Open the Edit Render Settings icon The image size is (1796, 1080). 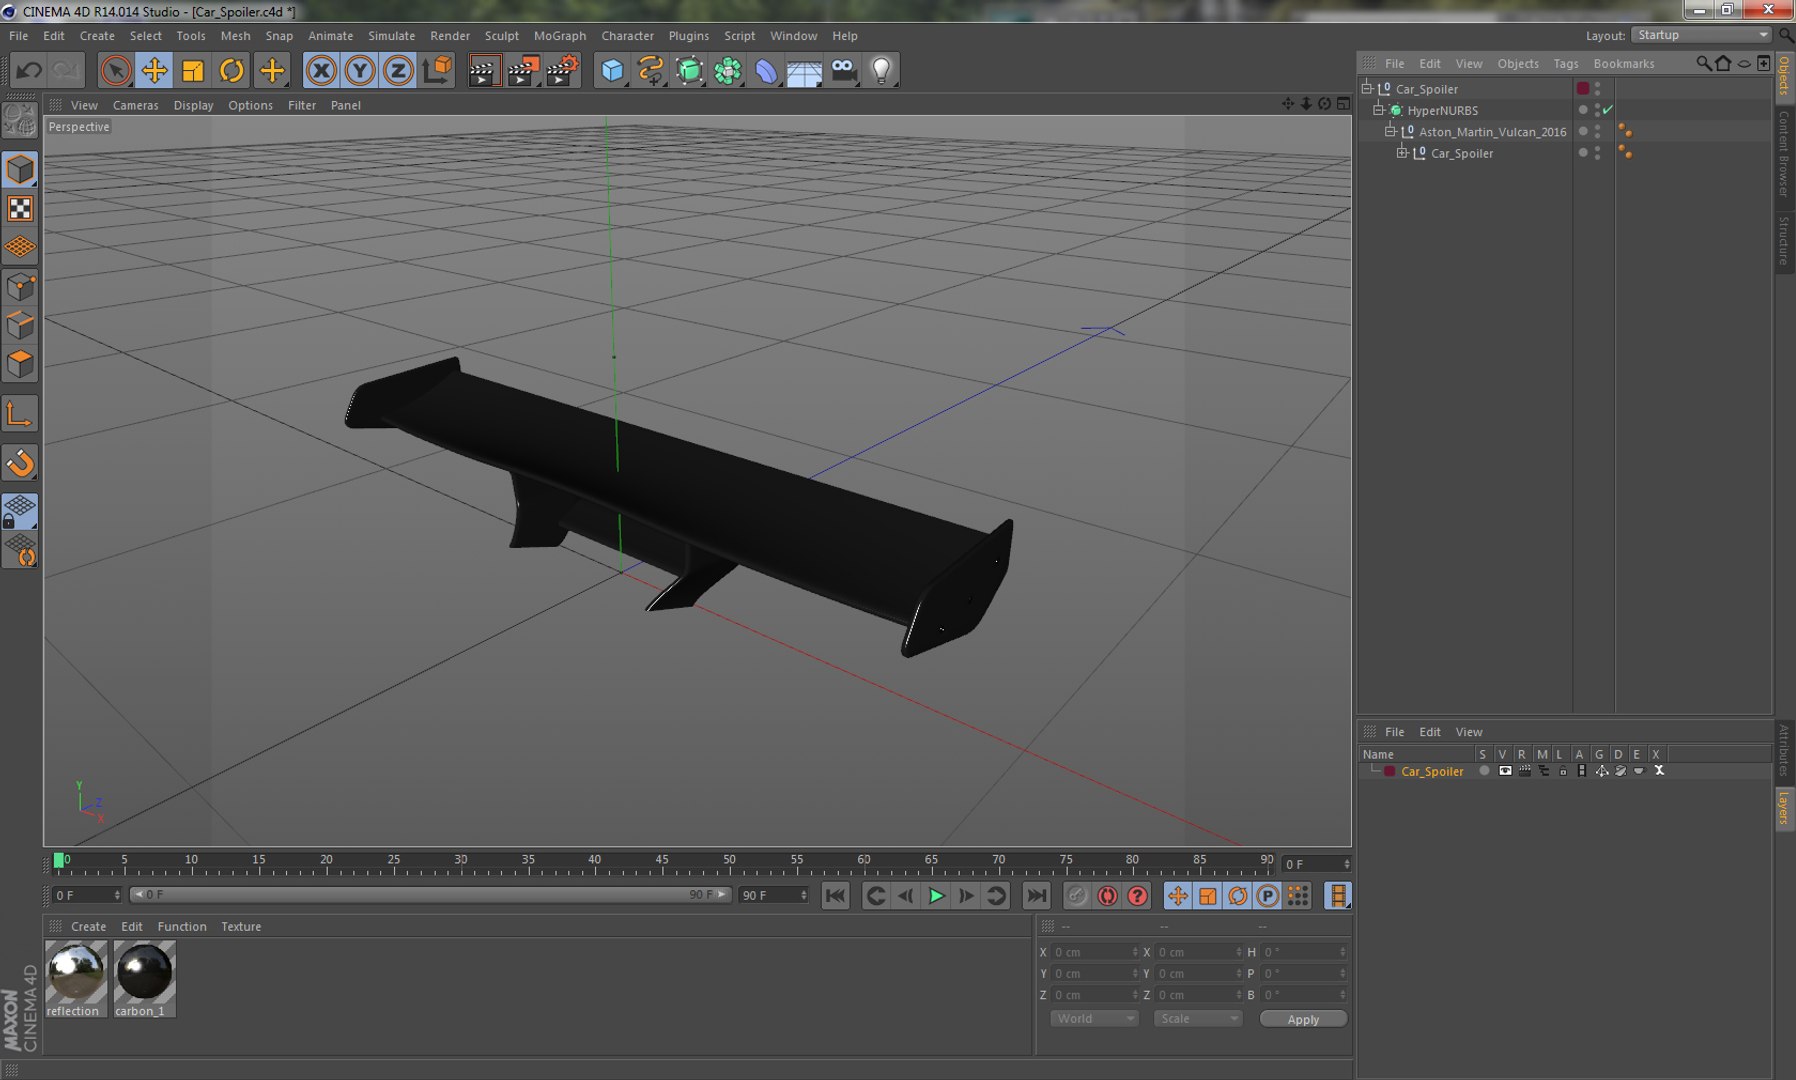pyautogui.click(x=562, y=70)
